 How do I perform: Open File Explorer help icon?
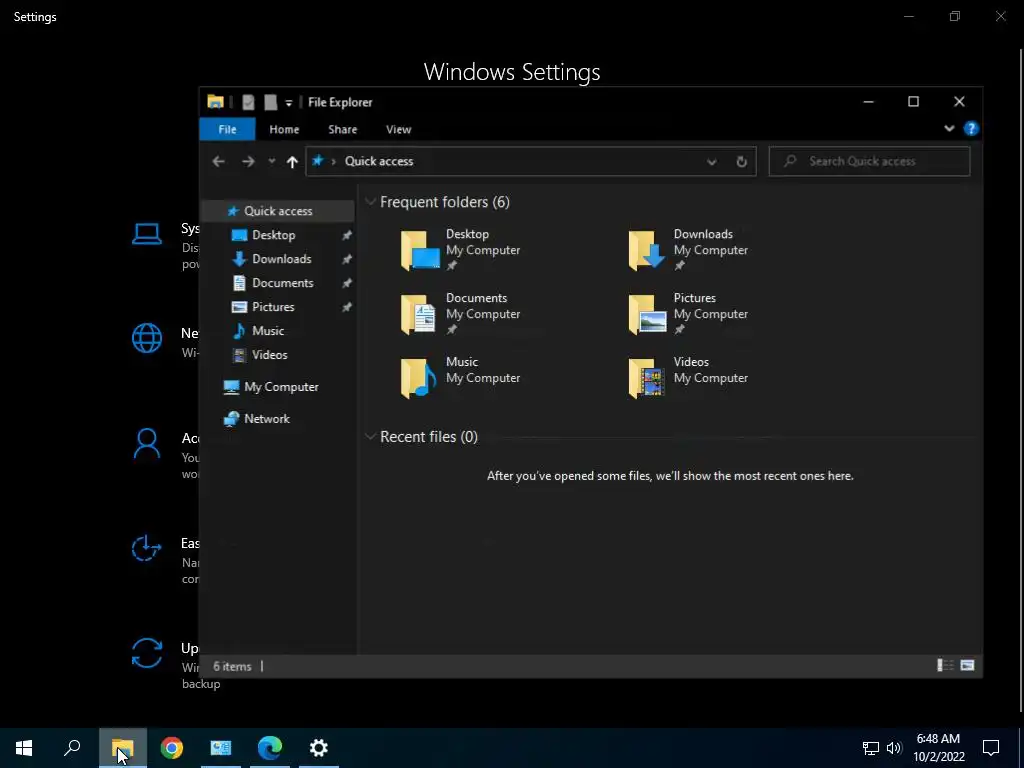click(971, 129)
